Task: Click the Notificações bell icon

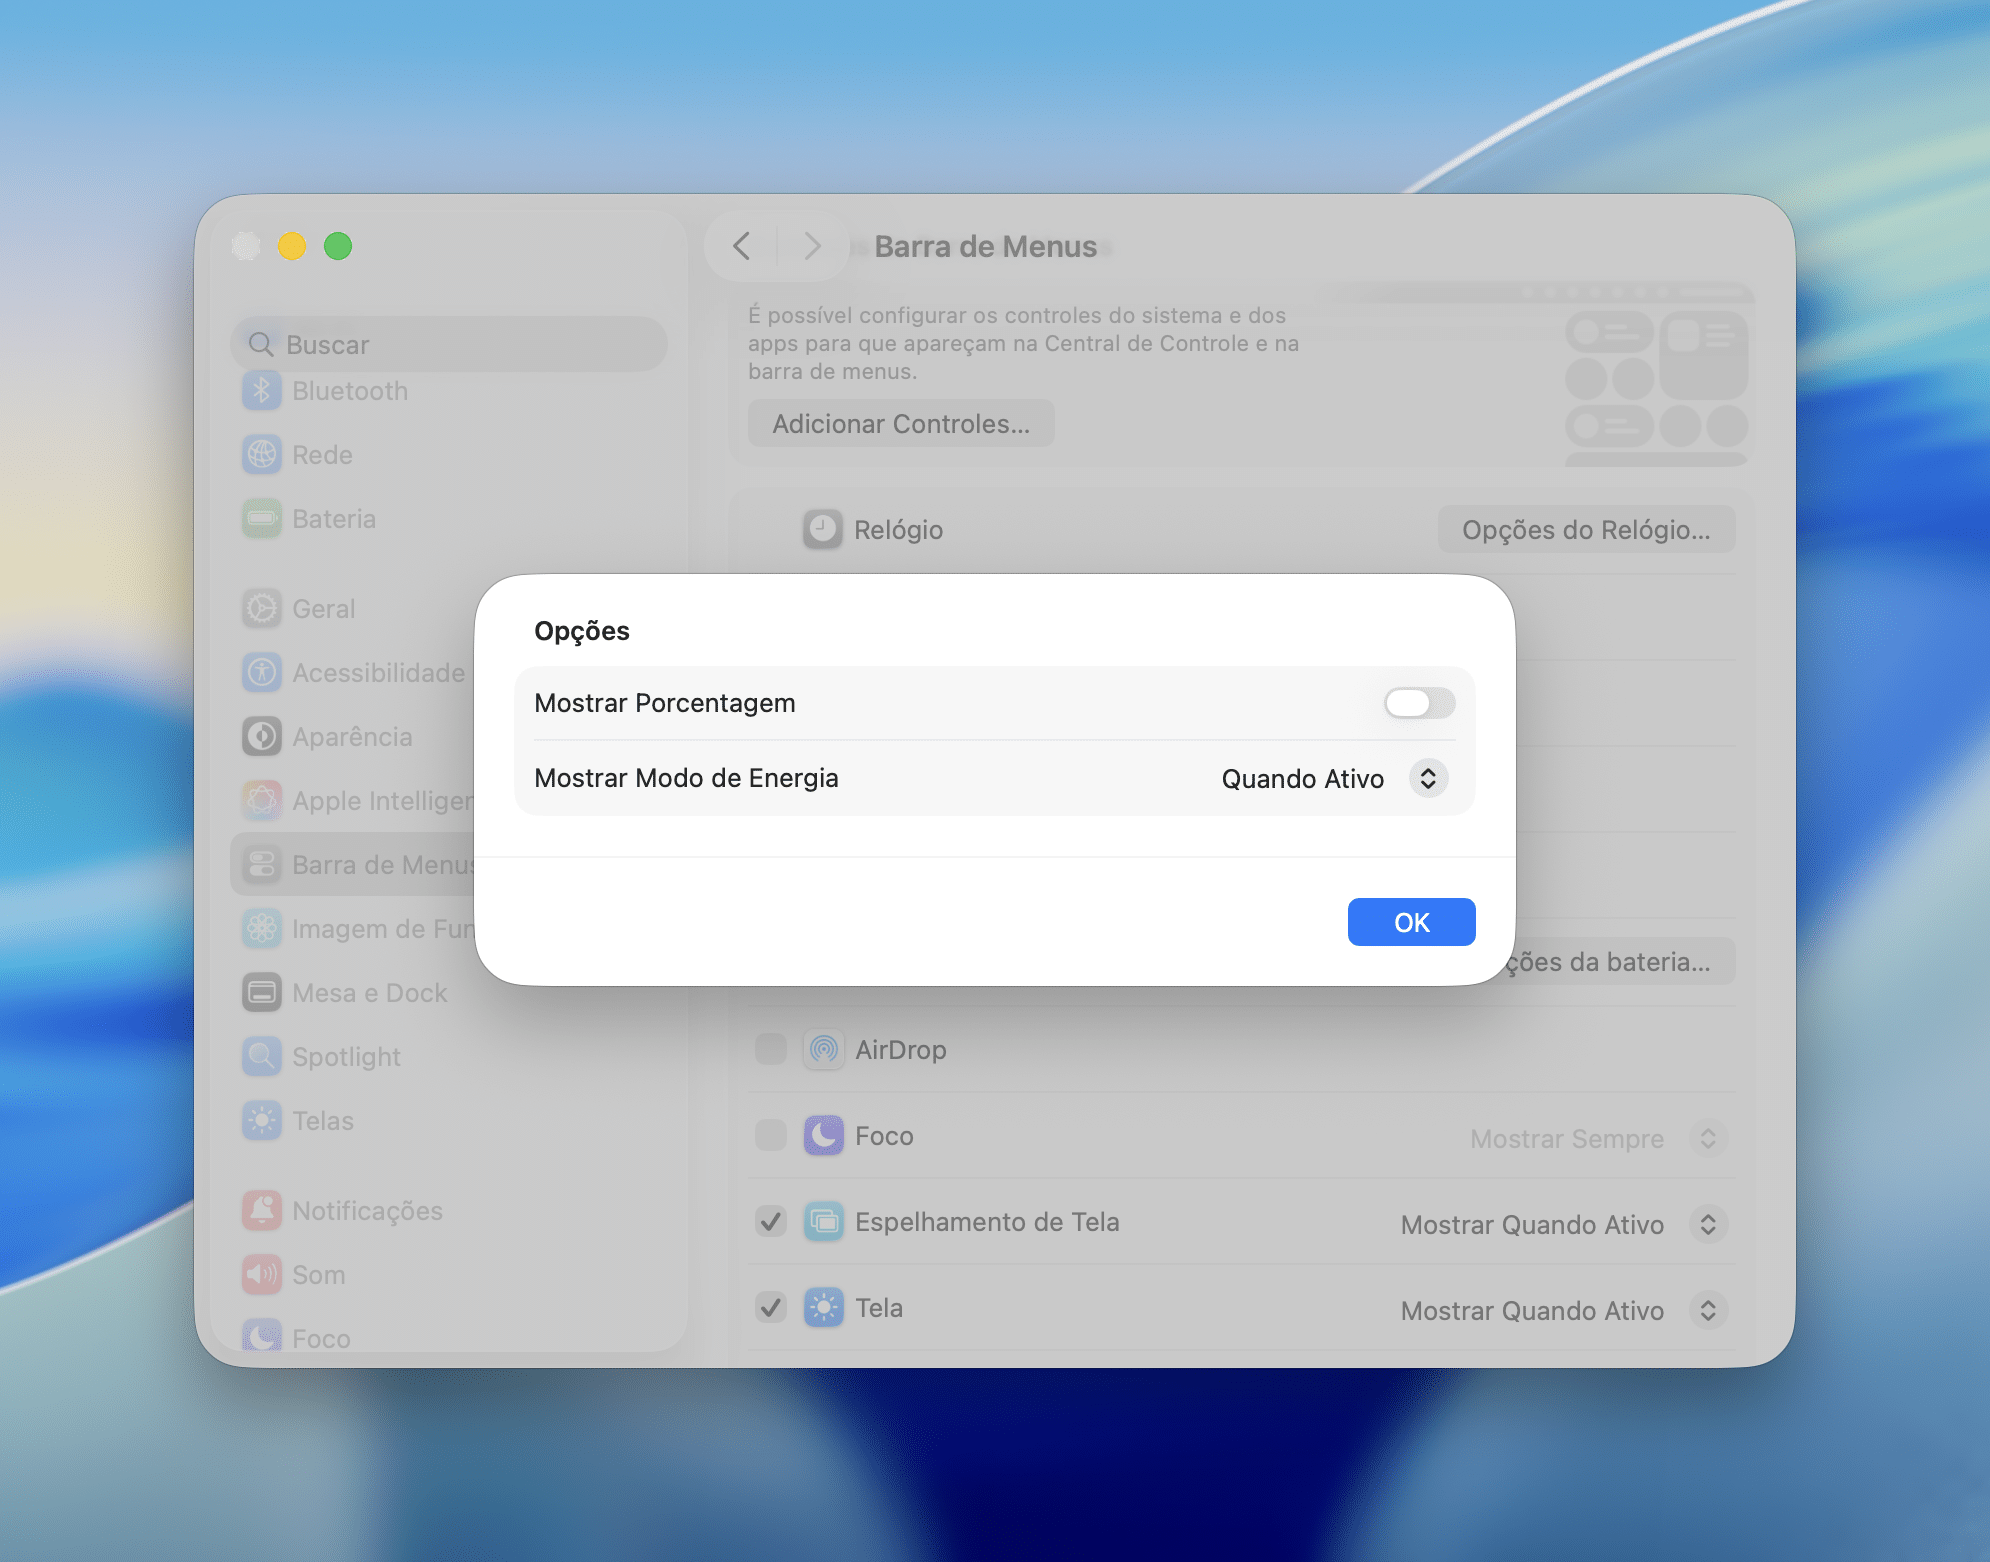Action: (262, 1211)
